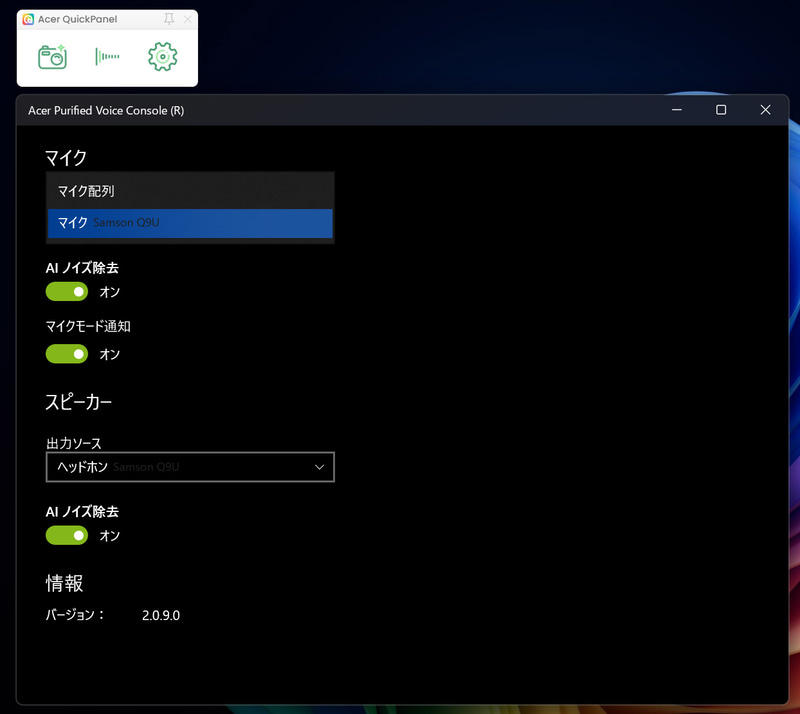Click the 出力ソース label
The image size is (800, 714).
(x=74, y=443)
